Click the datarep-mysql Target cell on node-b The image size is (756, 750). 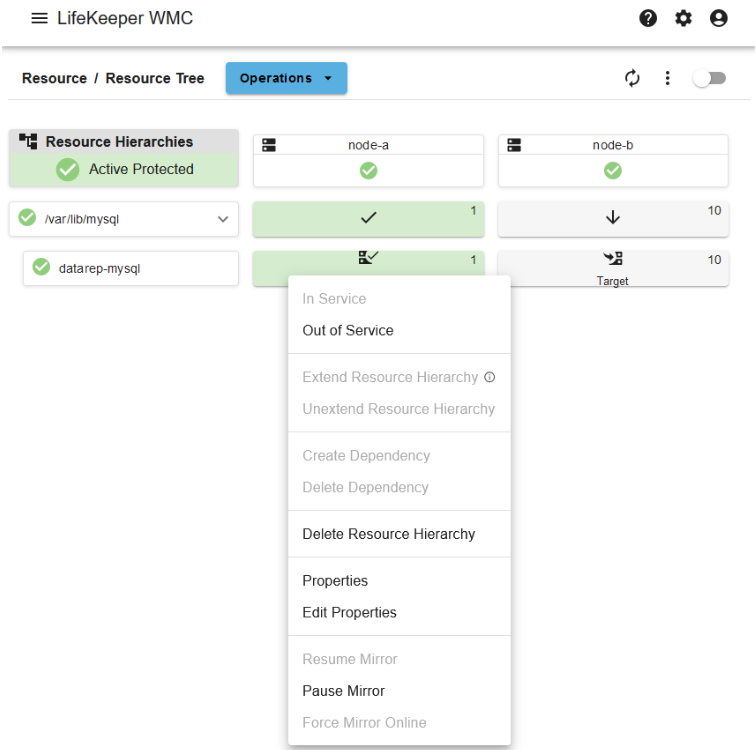(613, 268)
